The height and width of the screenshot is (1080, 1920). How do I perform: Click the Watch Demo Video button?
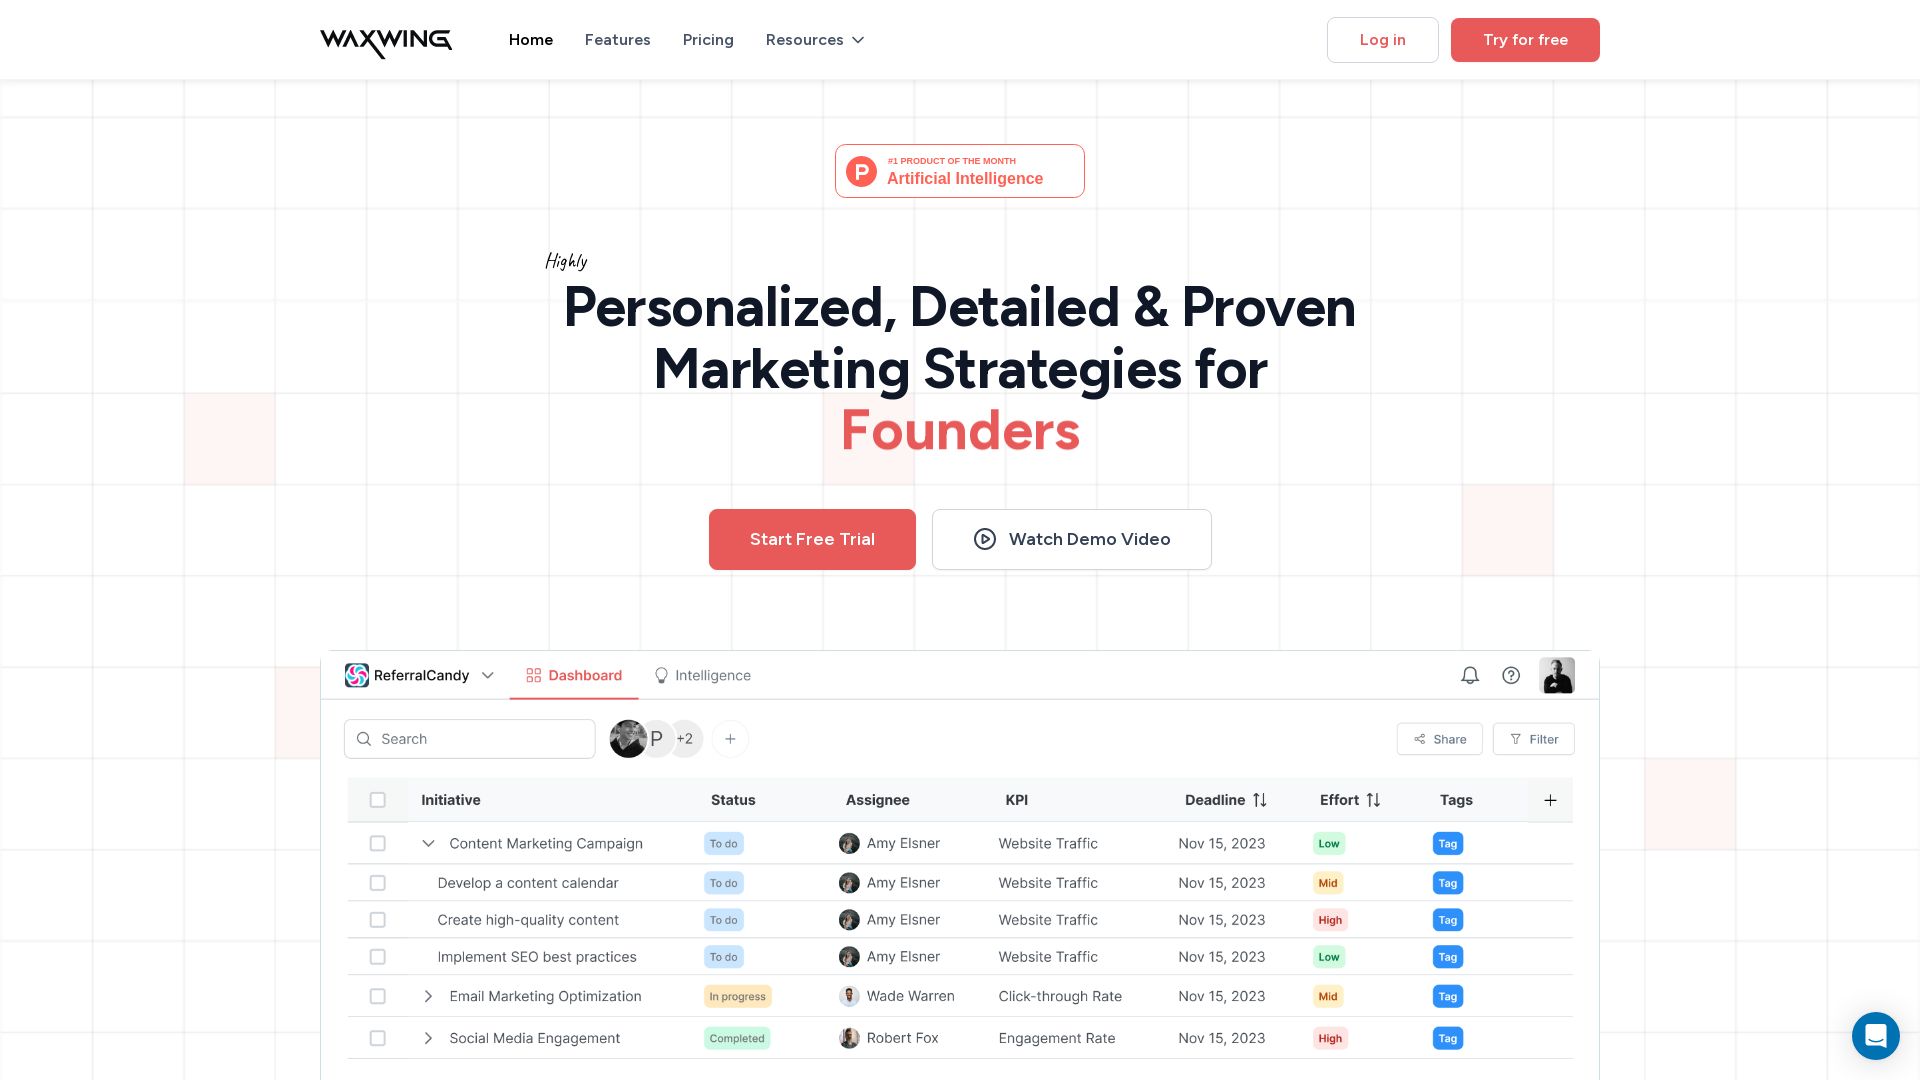1071,539
